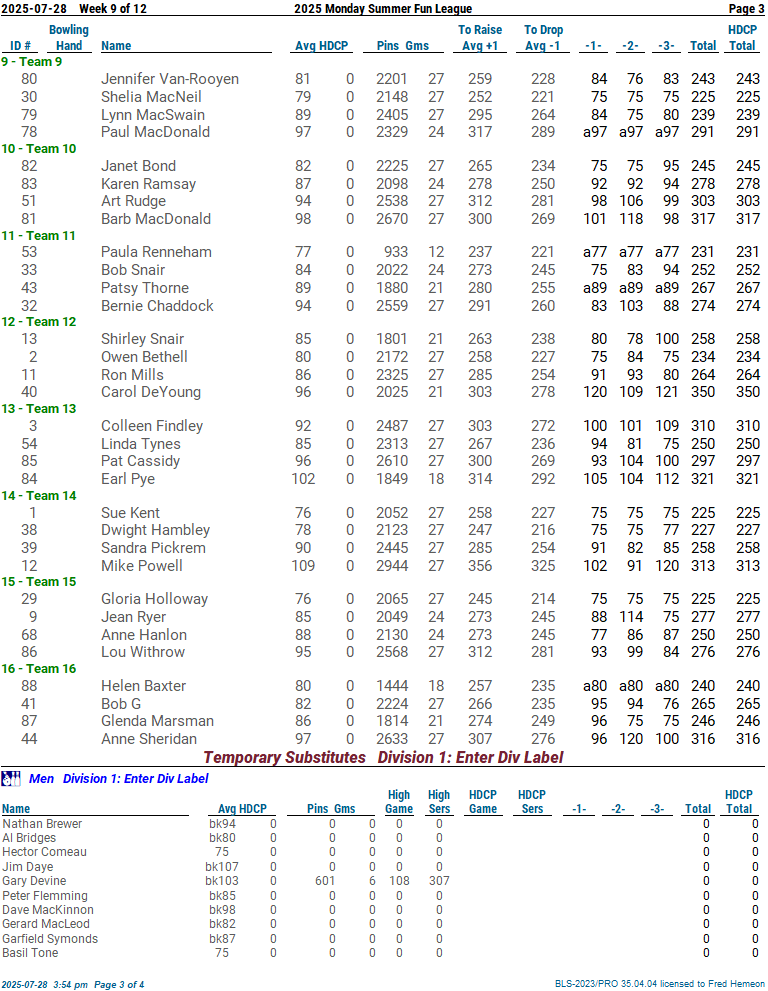Image resolution: width=768 pixels, height=991 pixels.
Task: Click the "16 - Team 16" group header
Action: pyautogui.click(x=38, y=668)
